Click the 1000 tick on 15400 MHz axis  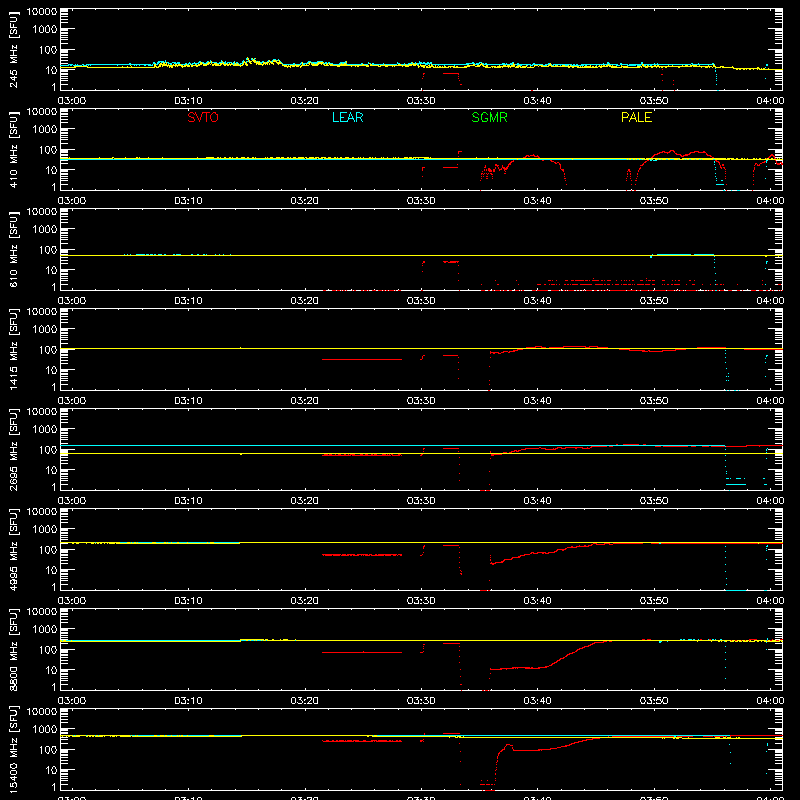point(45,730)
